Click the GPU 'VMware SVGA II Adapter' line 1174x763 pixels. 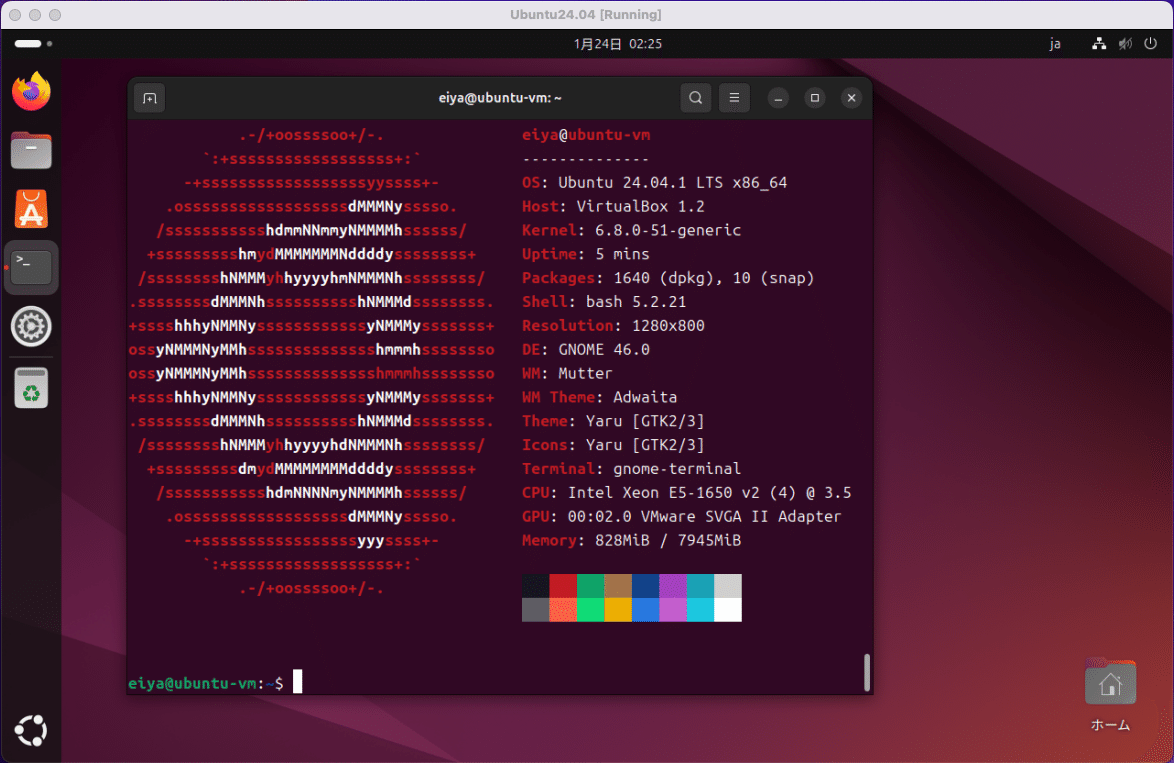point(681,517)
